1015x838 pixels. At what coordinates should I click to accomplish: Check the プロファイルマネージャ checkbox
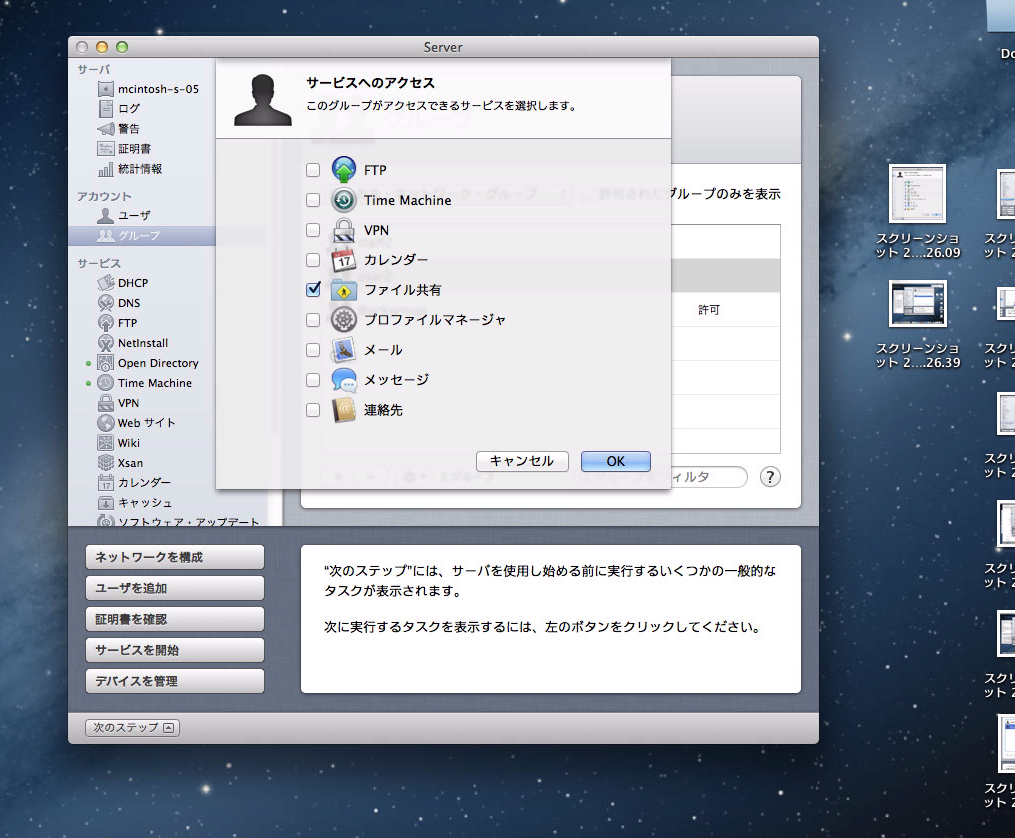point(313,320)
